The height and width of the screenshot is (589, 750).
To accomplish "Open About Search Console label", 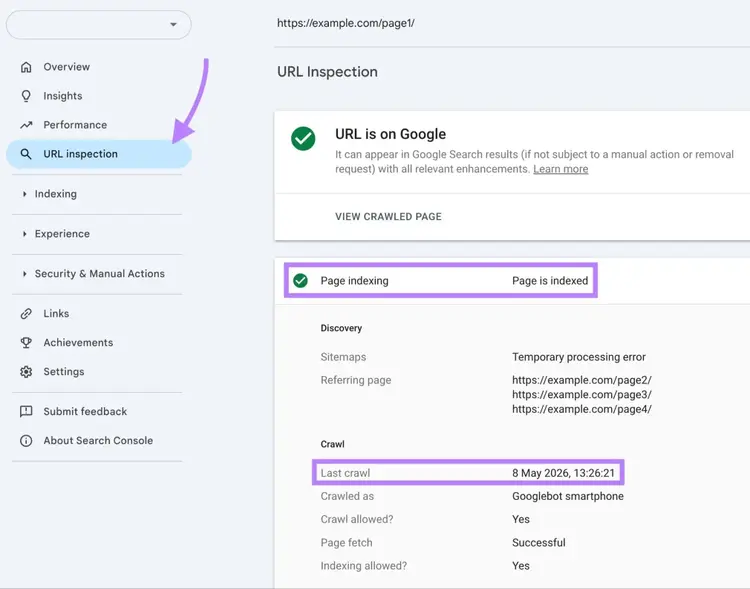I will (98, 441).
